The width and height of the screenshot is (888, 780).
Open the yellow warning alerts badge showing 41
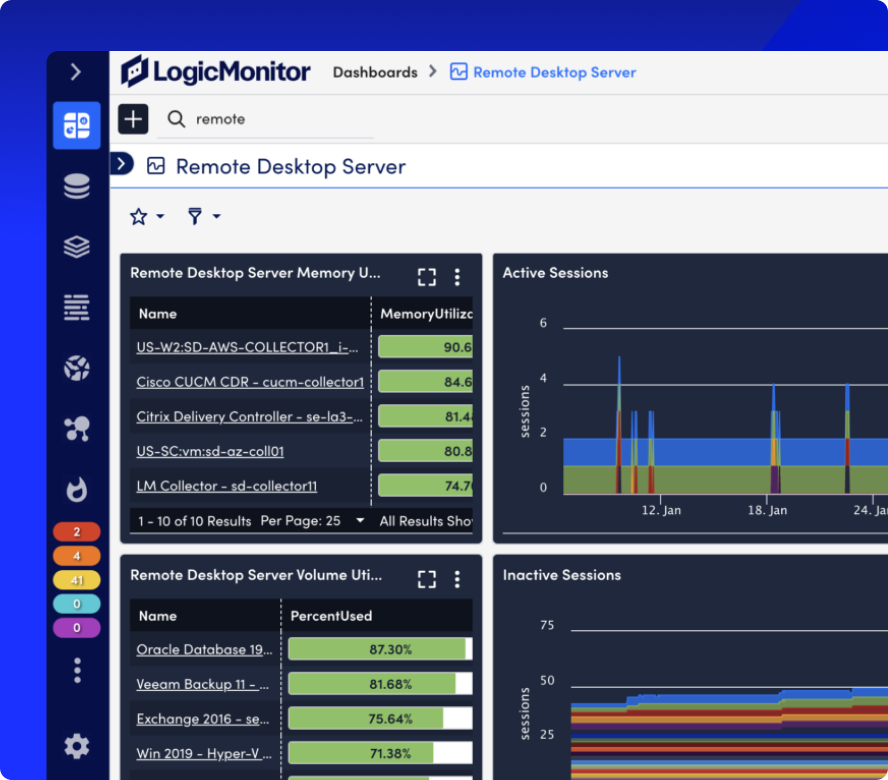[x=76, y=580]
